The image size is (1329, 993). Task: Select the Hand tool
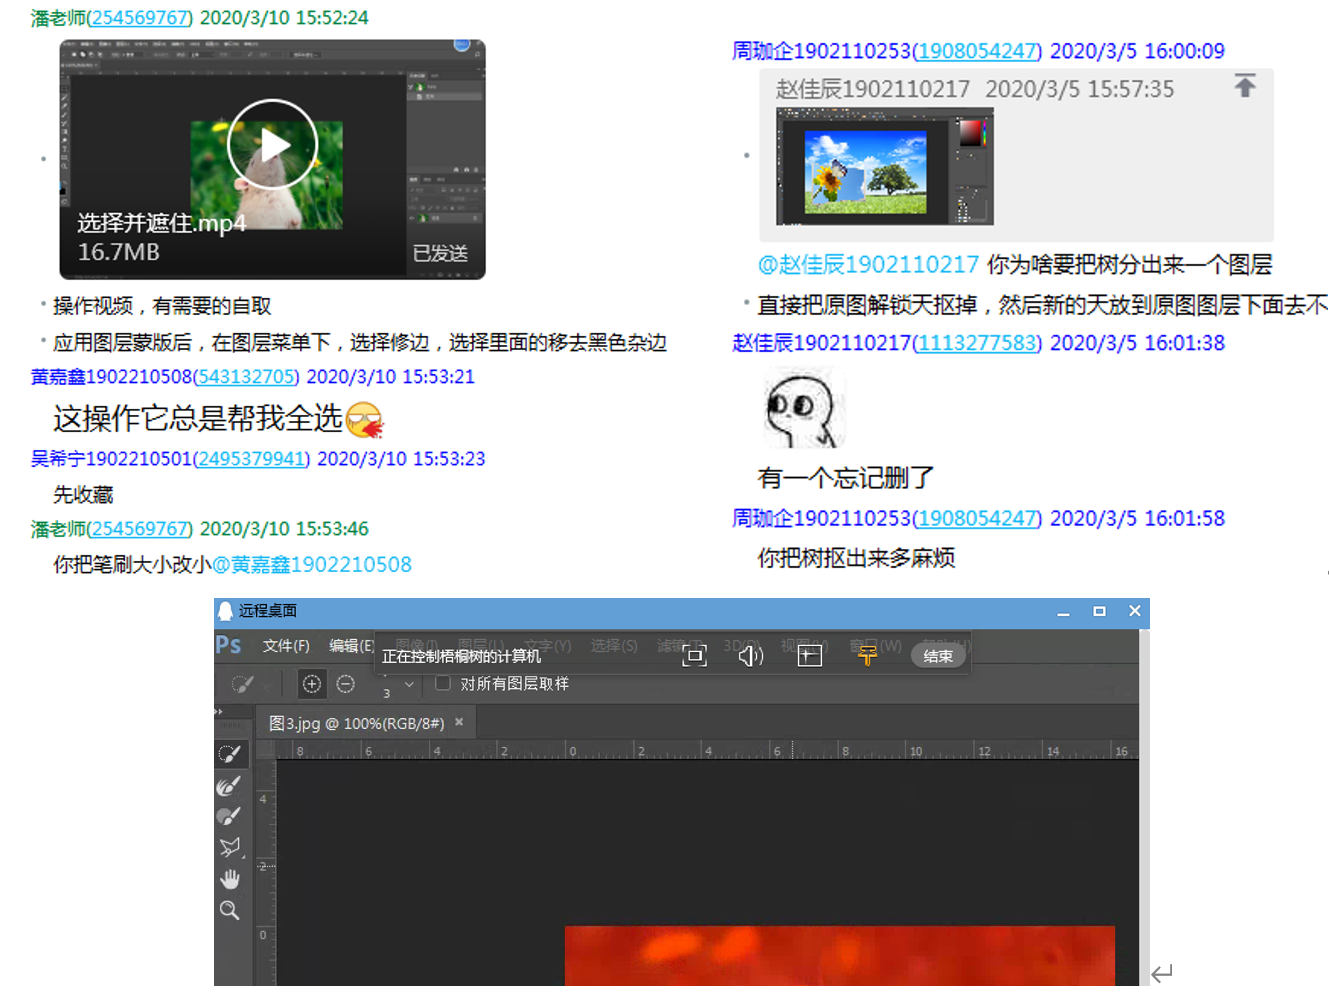(x=229, y=879)
